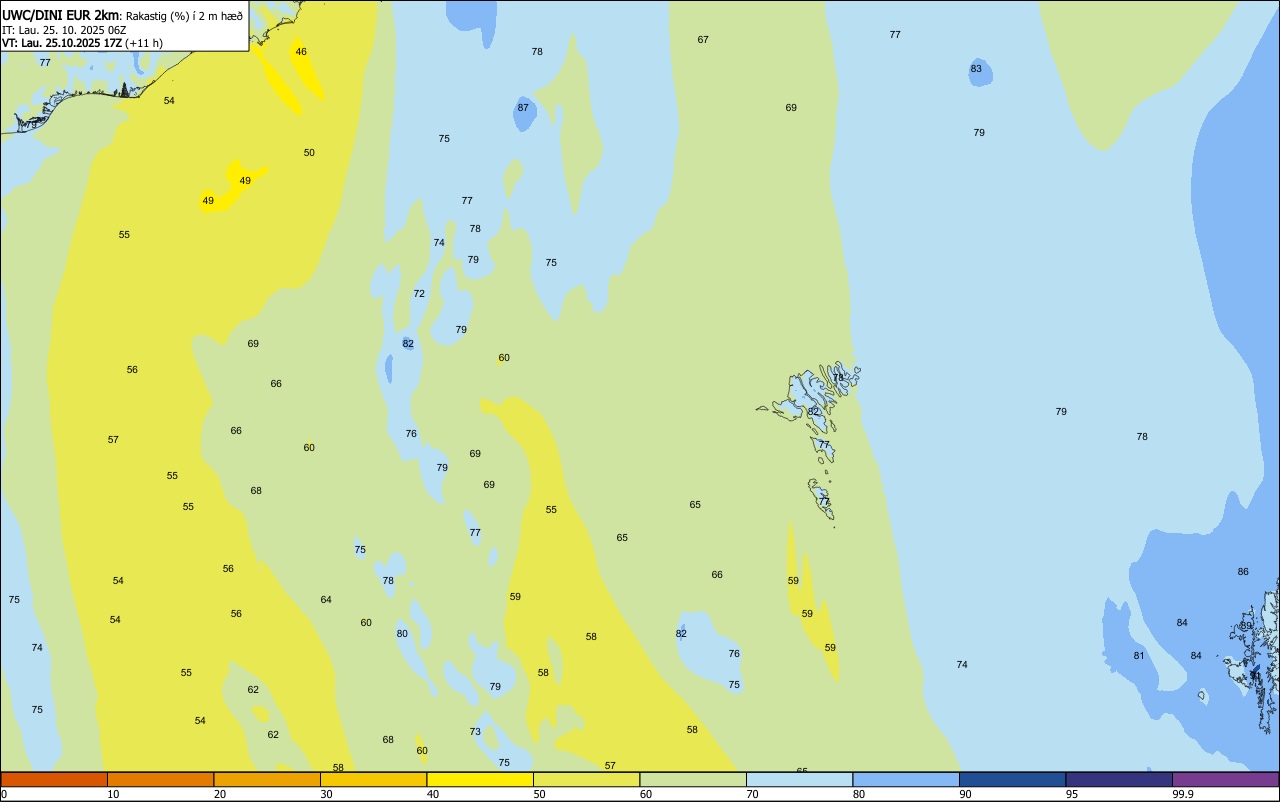
Task: Click the 72 value on the map
Action: [x=419, y=293]
